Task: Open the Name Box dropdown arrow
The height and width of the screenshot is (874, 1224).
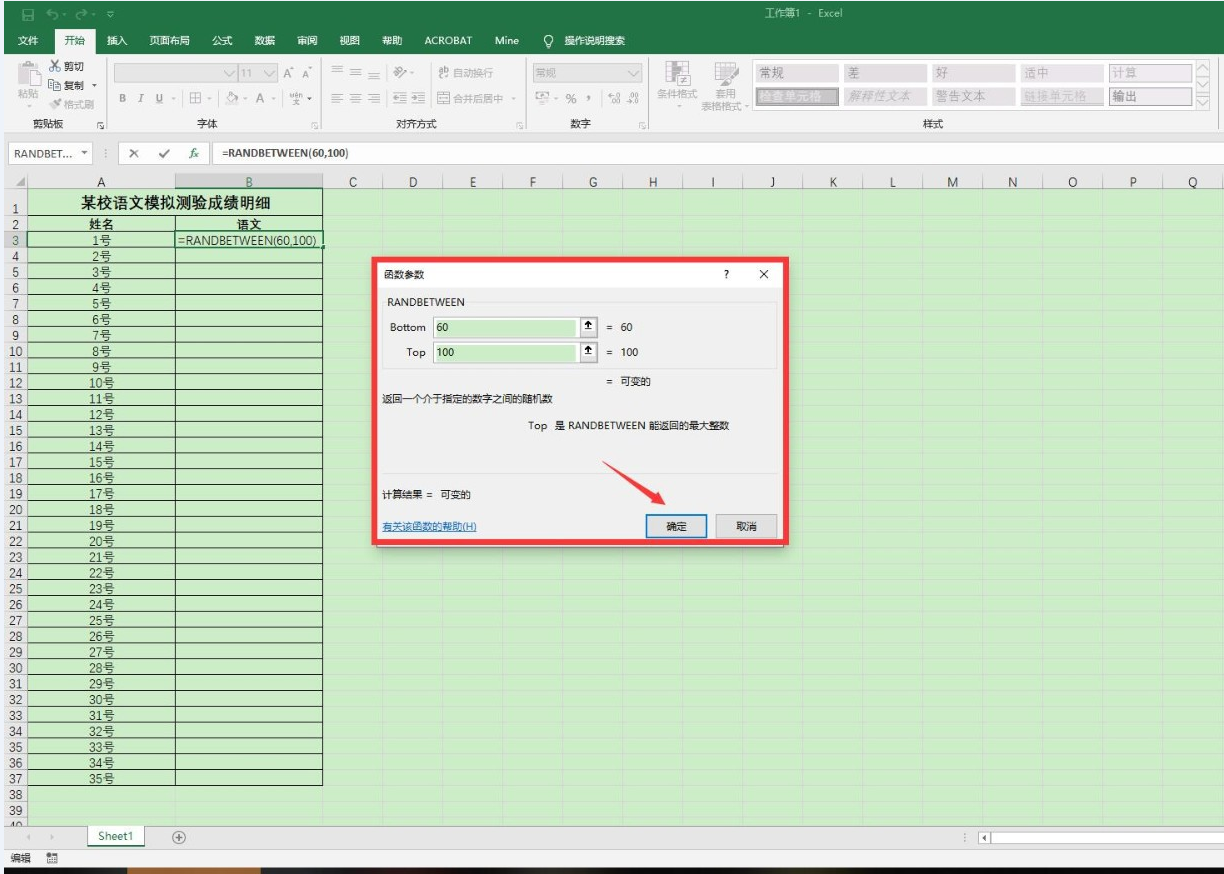Action: click(84, 153)
